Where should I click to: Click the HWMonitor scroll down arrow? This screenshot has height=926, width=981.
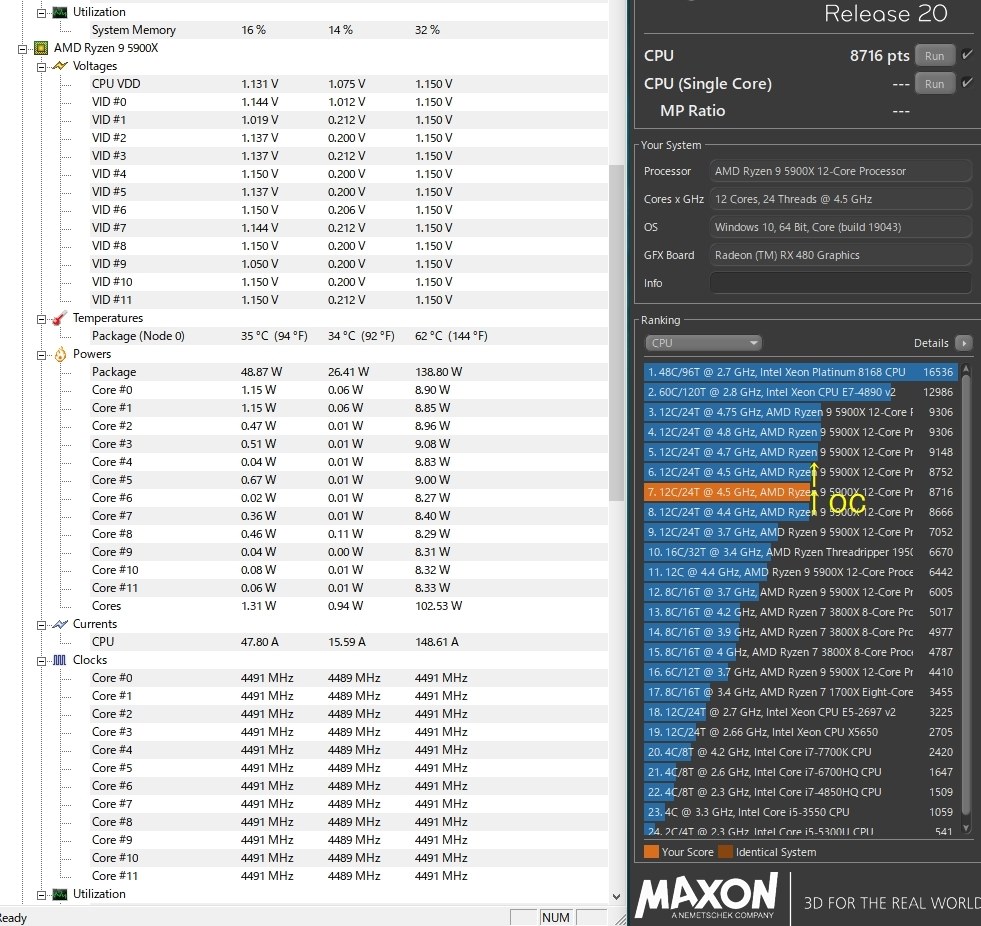pyautogui.click(x=616, y=896)
